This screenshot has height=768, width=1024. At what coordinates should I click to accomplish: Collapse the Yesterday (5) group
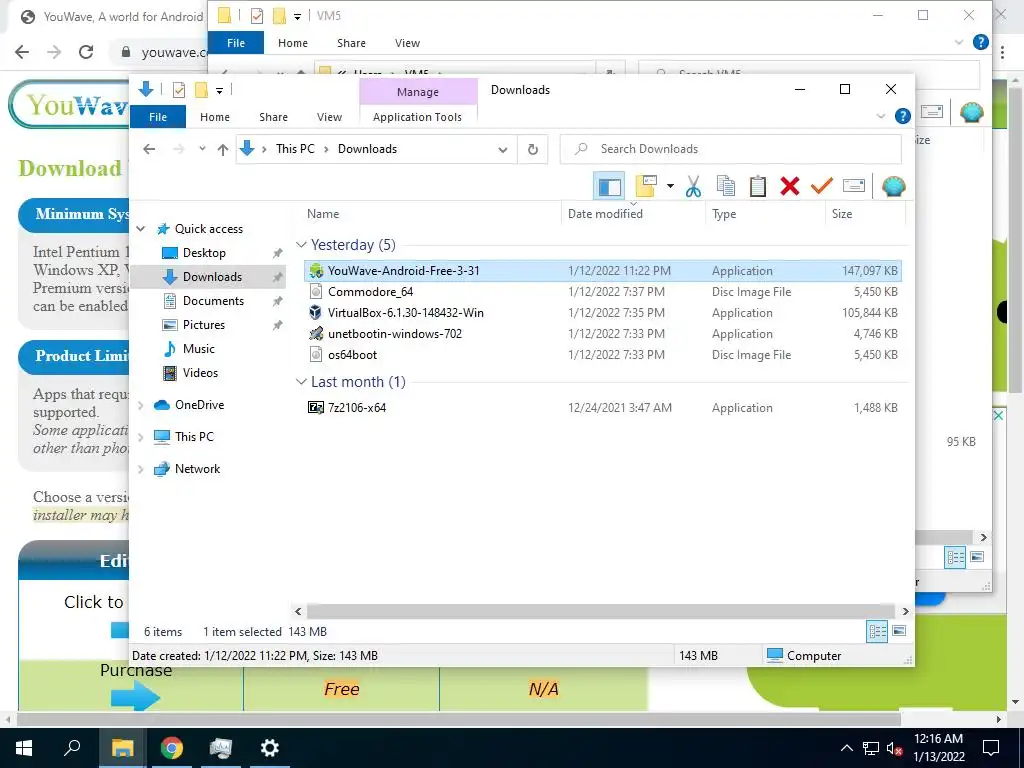(x=301, y=245)
